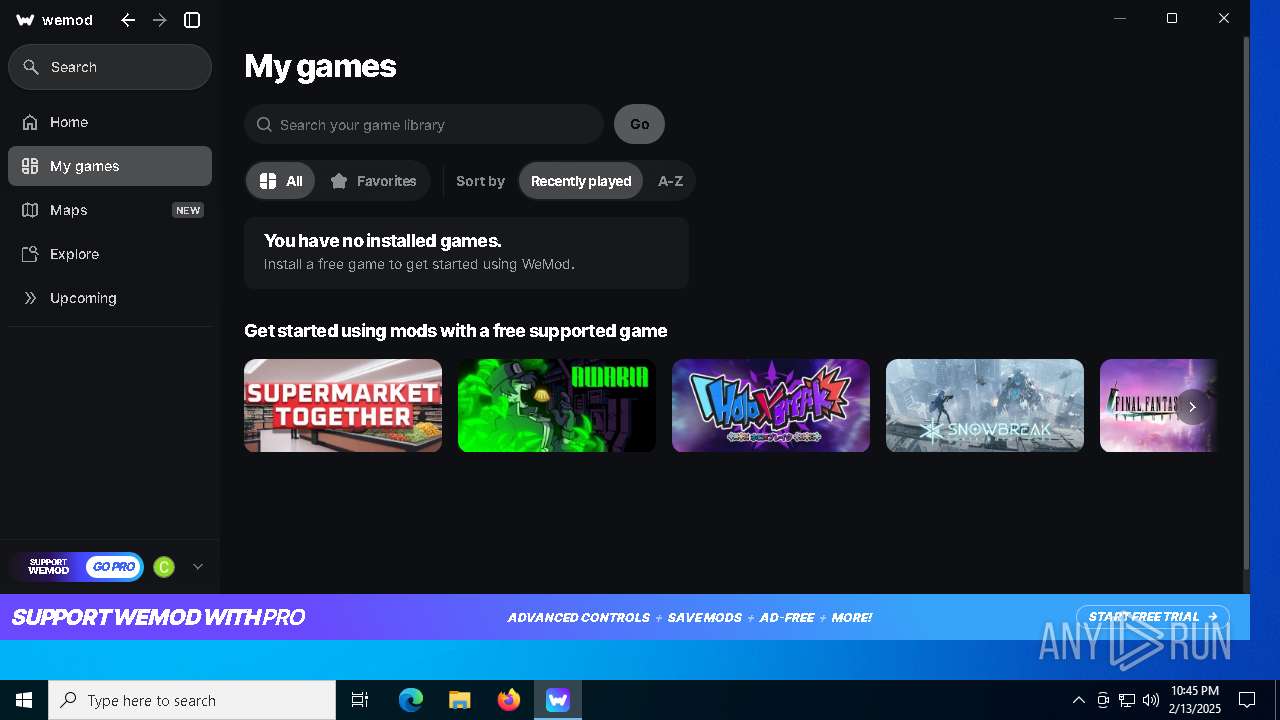Click the WeMod logo icon

26,20
